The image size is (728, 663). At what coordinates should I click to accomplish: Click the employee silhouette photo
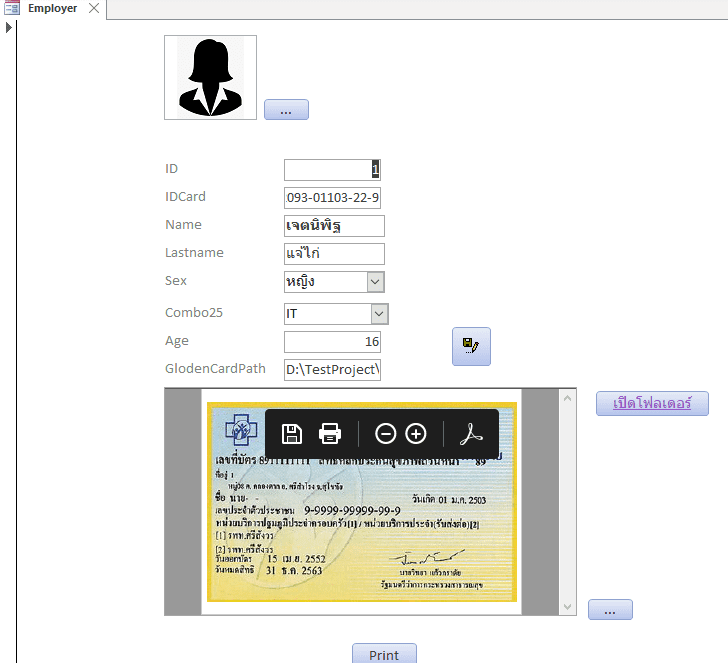(210, 78)
